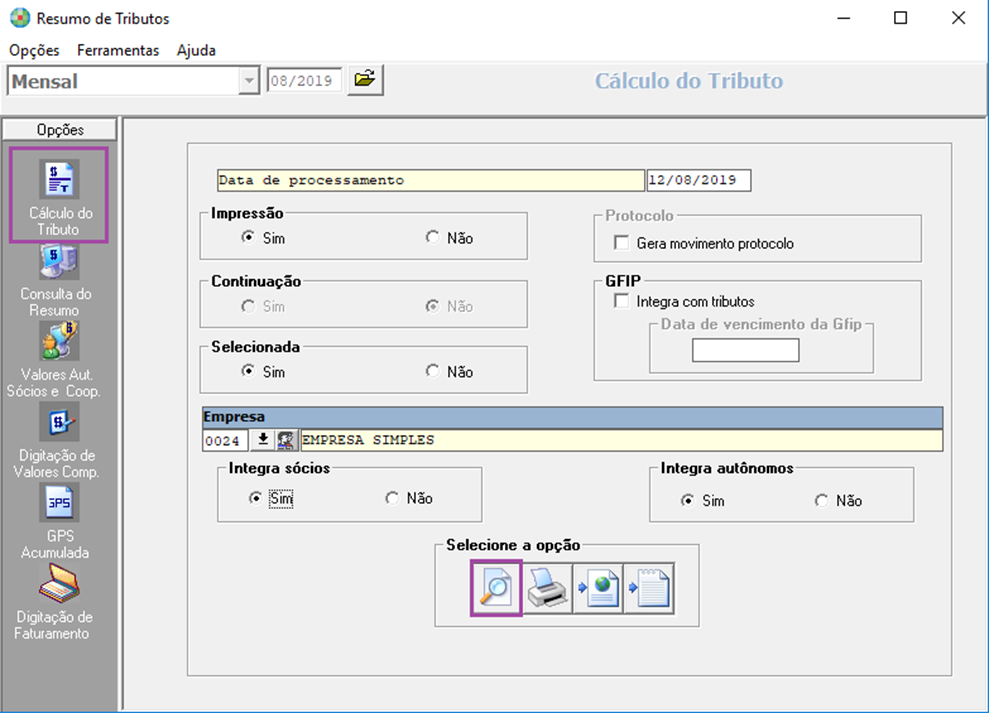Click the Opções sidebar header button
Screen dimensions: 989x713
point(60,129)
